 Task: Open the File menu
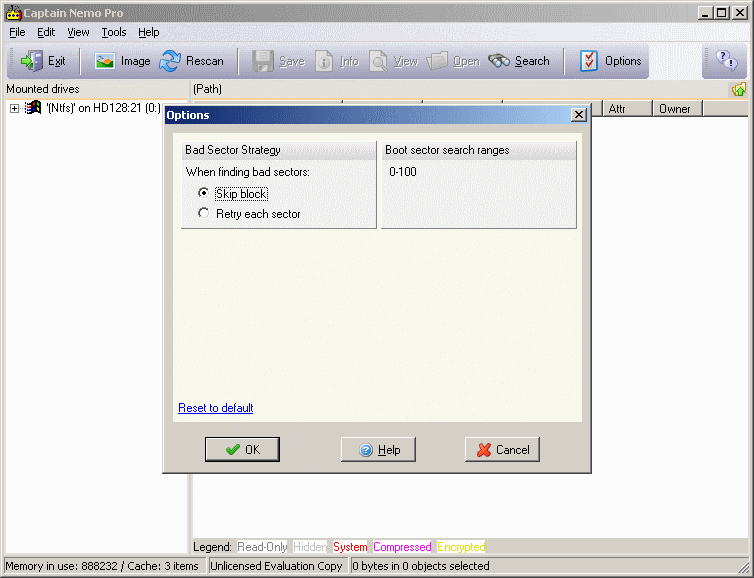coord(17,32)
